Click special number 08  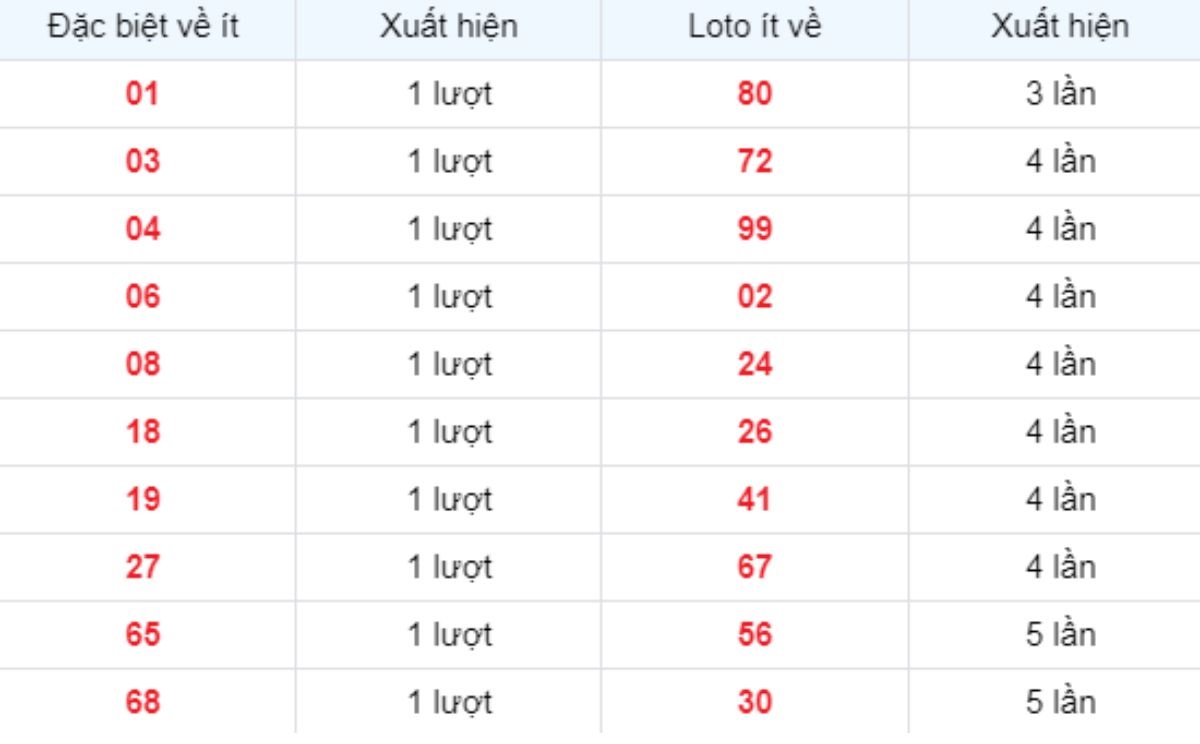(x=142, y=364)
